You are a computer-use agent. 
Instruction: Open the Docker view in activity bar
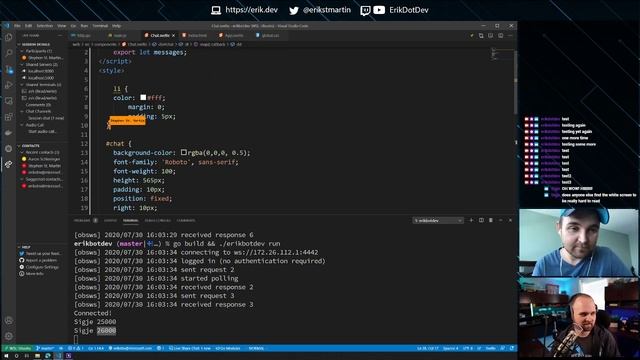pyautogui.click(x=9, y=133)
